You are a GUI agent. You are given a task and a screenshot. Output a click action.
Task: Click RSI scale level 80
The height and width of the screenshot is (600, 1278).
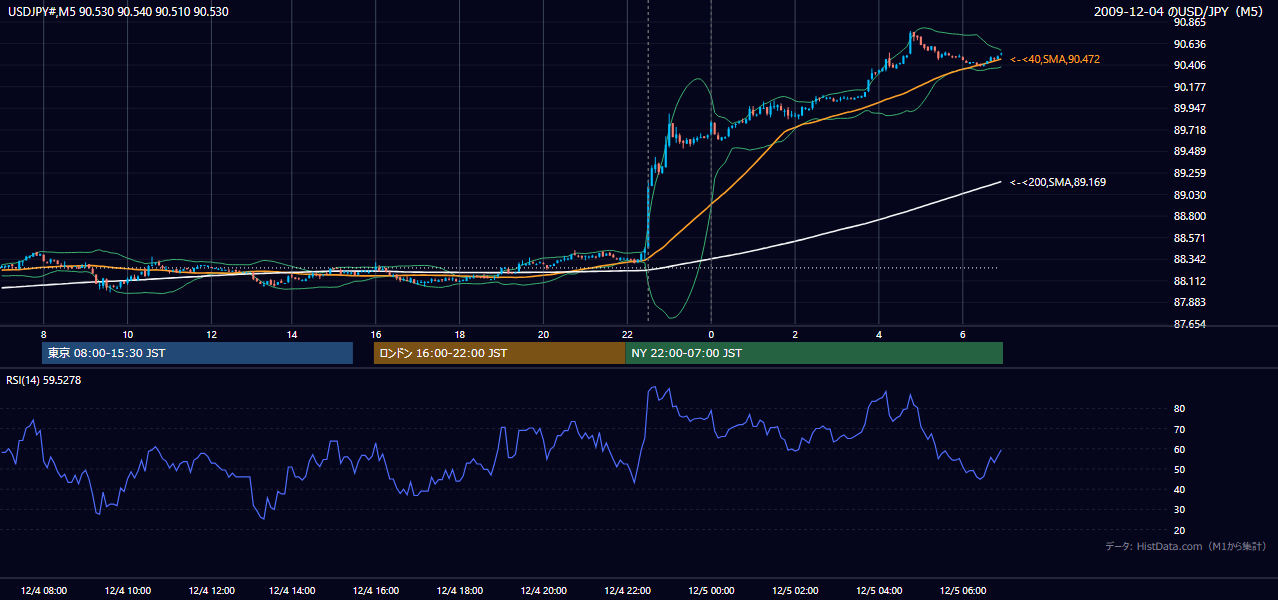pyautogui.click(x=1180, y=409)
